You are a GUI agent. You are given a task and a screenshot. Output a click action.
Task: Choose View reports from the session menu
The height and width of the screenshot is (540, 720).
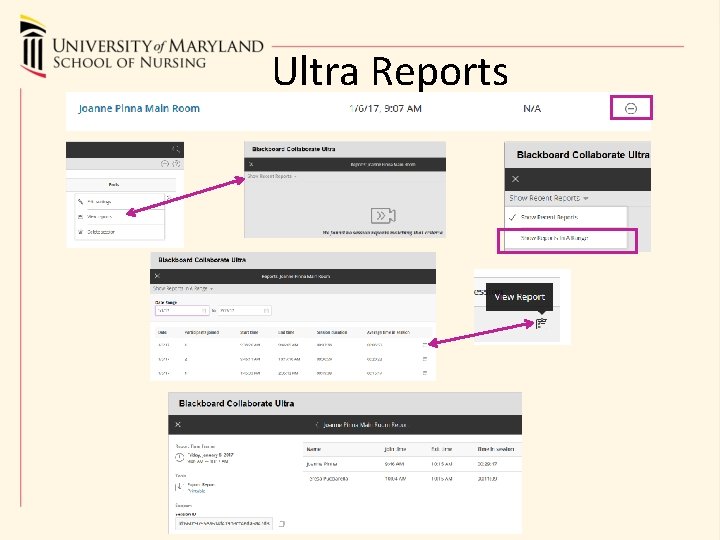(119, 217)
